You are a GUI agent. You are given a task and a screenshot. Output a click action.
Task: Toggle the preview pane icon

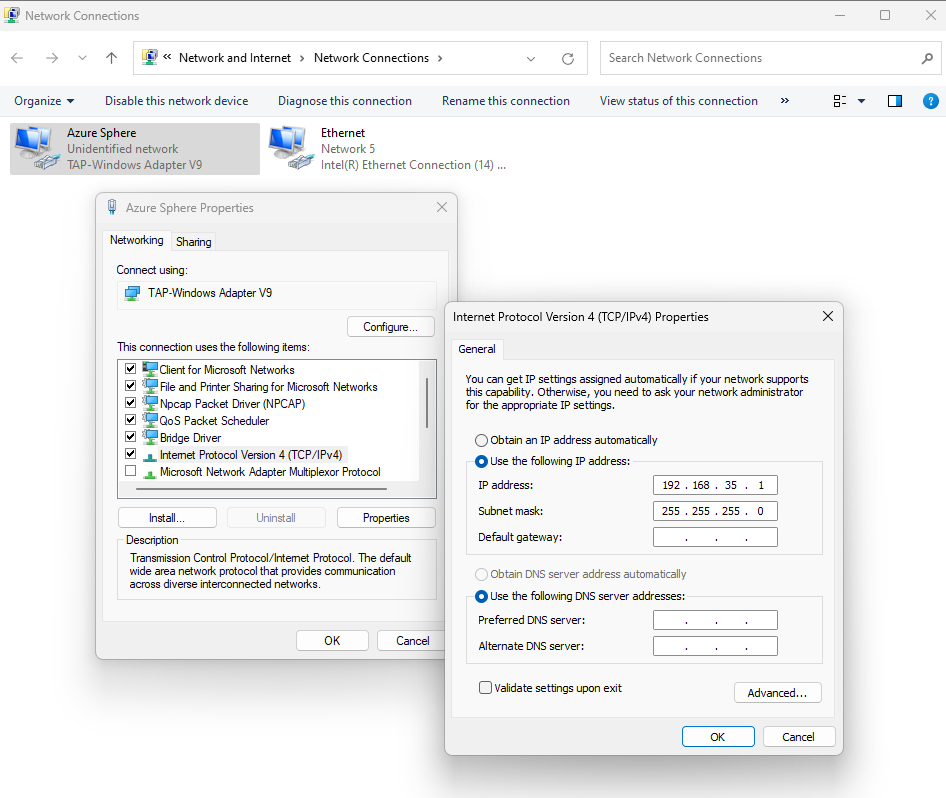tap(895, 101)
